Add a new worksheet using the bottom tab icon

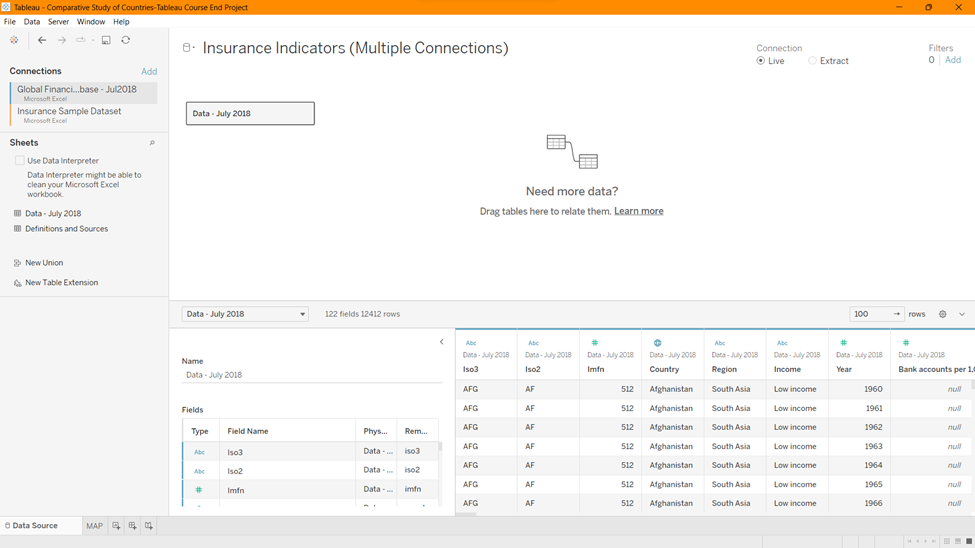click(116, 526)
